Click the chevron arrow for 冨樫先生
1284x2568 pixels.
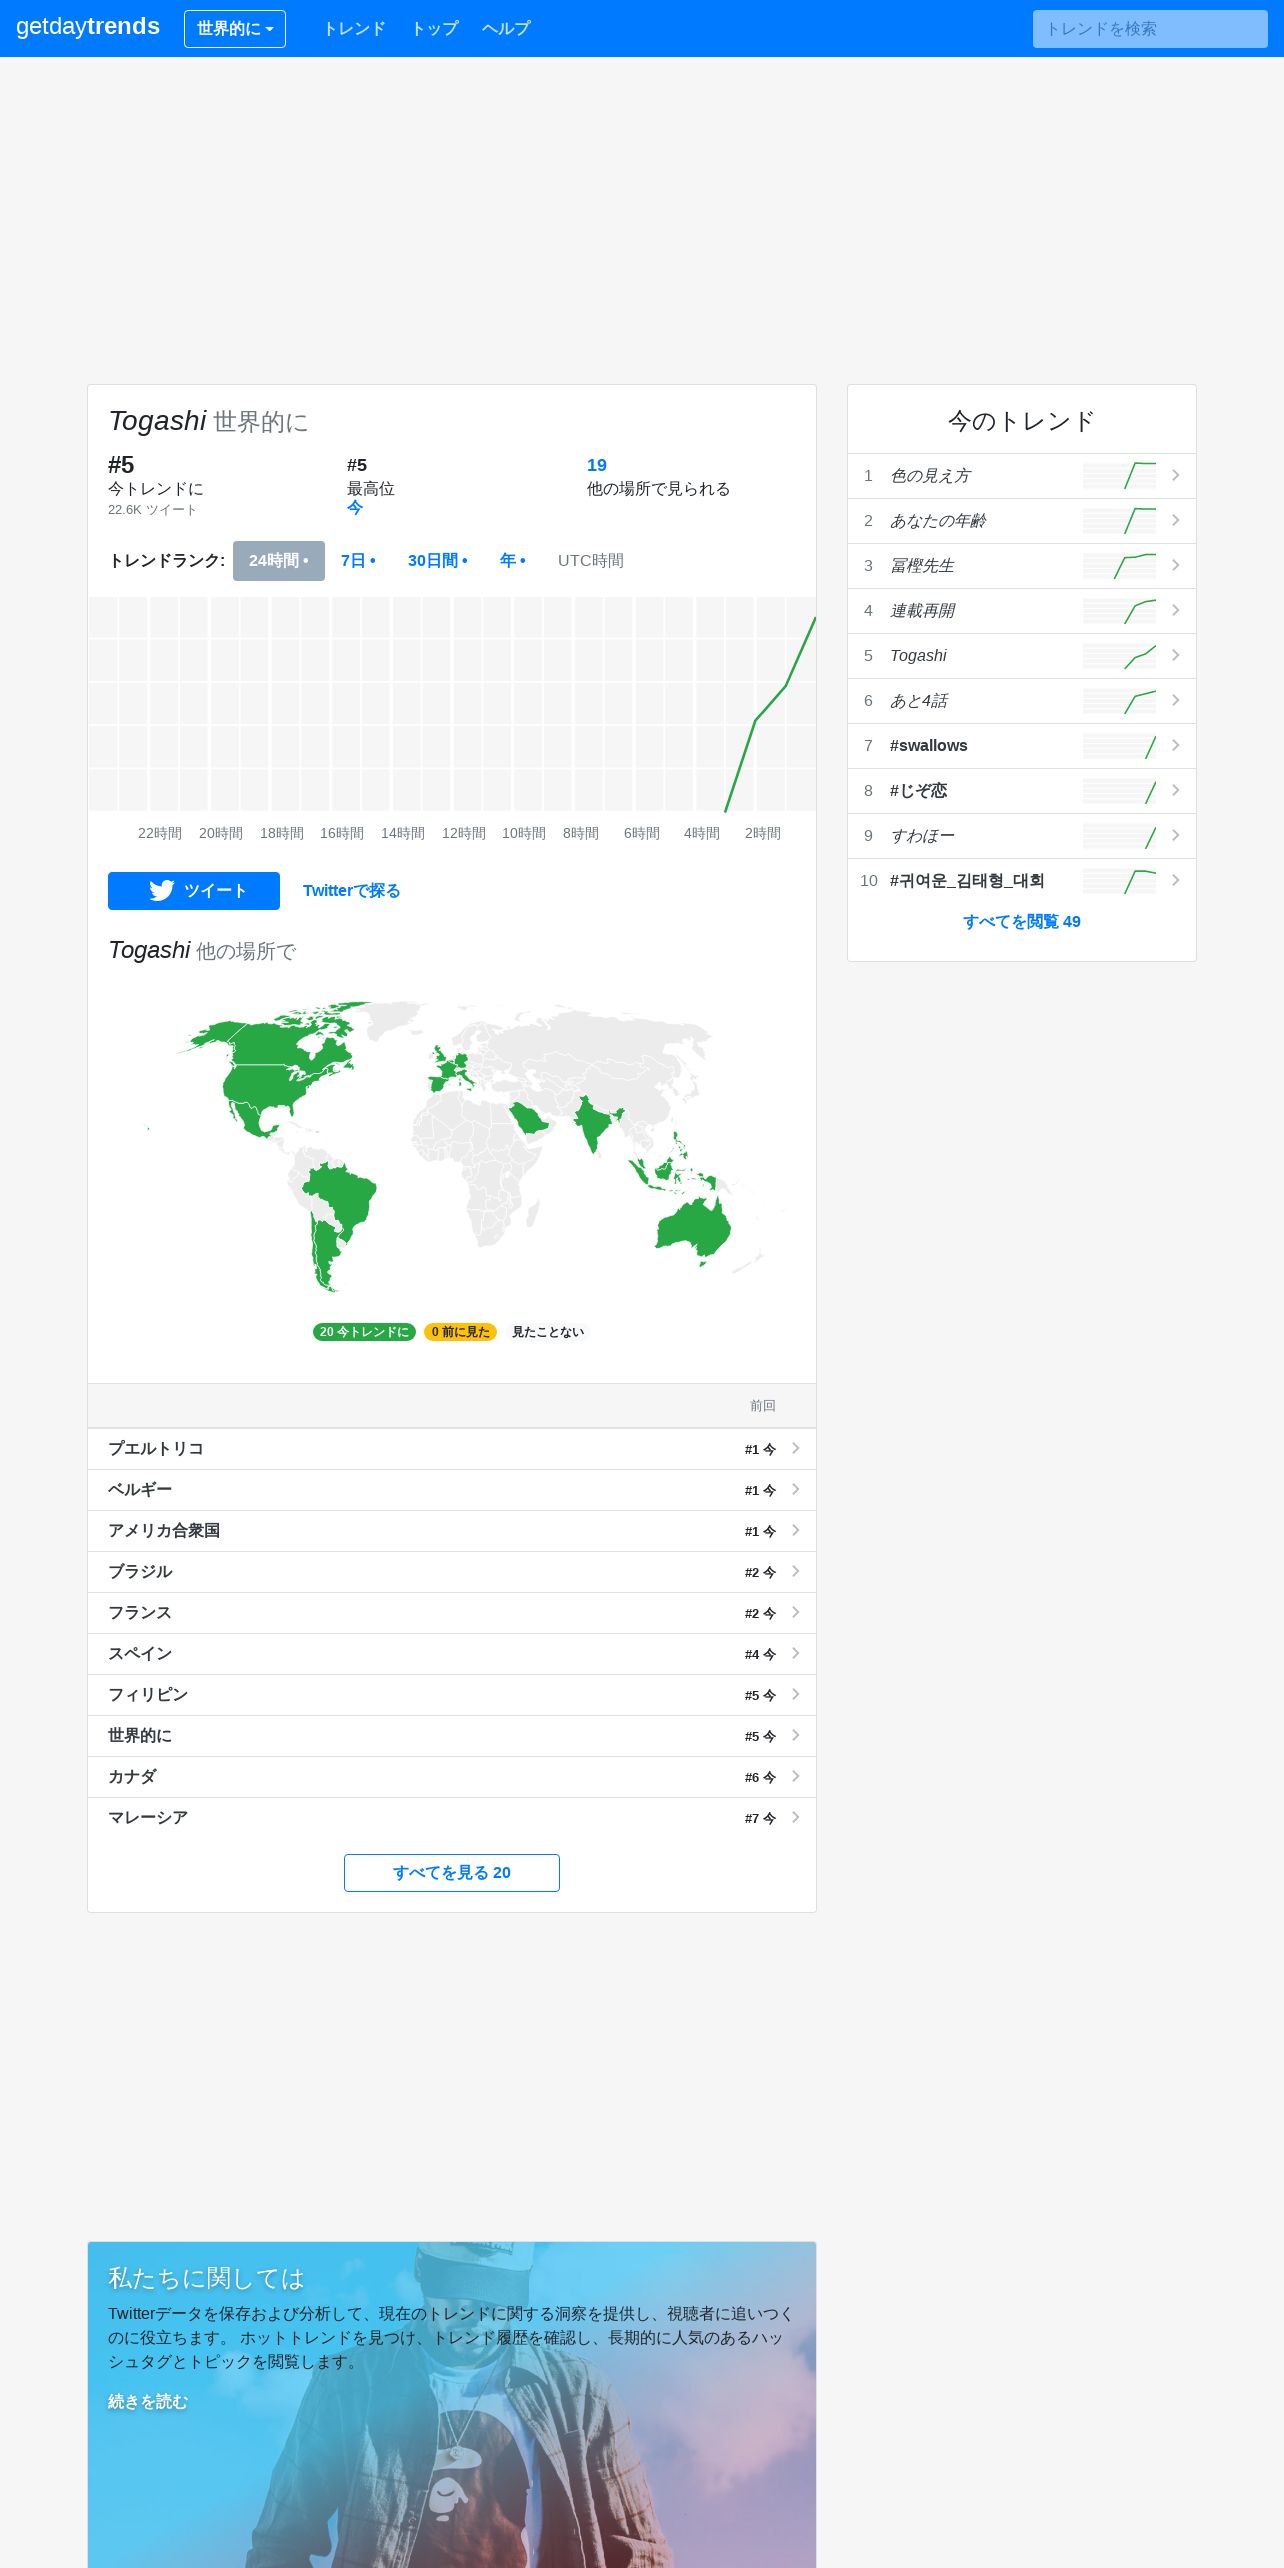(1176, 566)
